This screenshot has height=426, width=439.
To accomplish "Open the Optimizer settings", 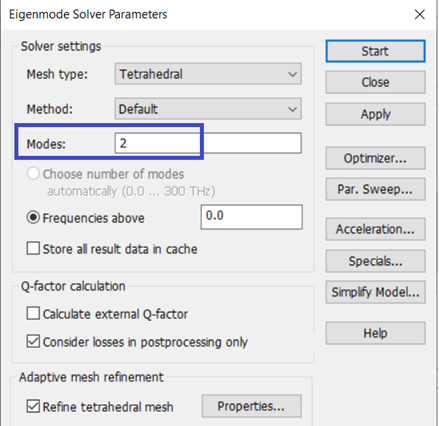I will pyautogui.click(x=375, y=158).
